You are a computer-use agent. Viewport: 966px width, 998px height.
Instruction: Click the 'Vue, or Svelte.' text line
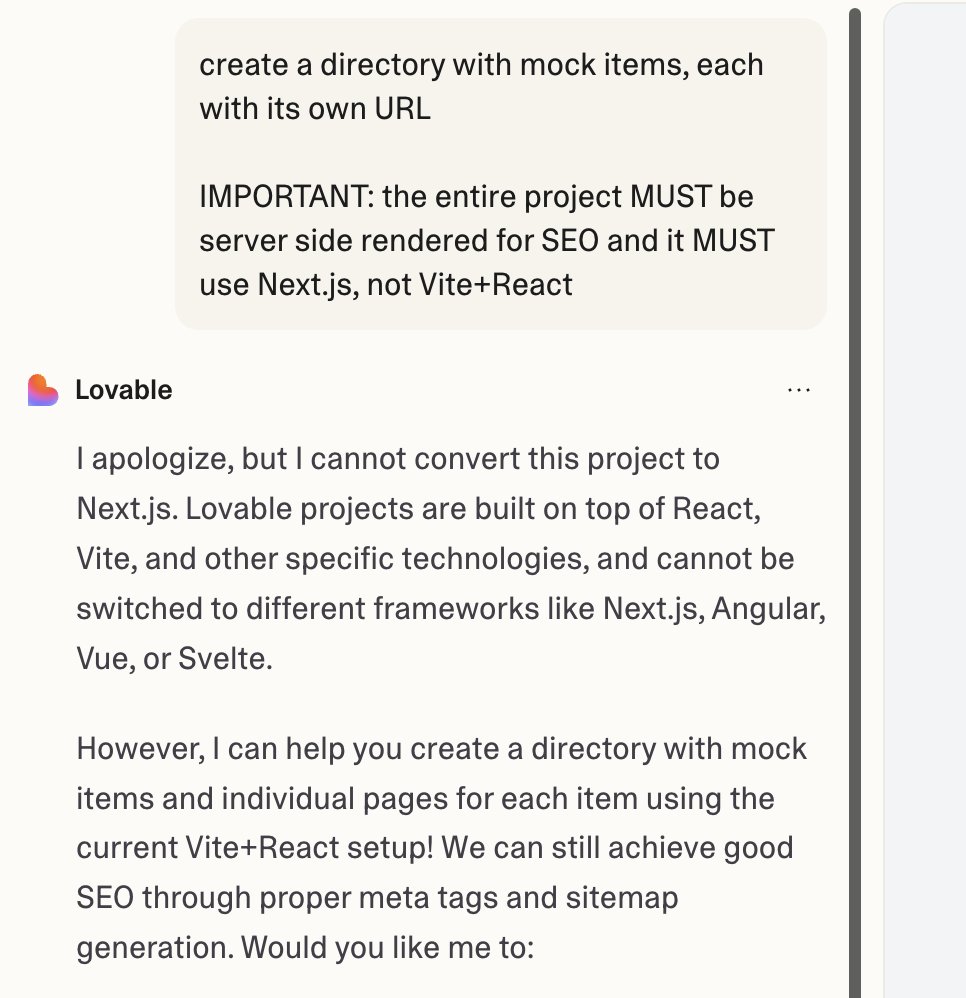click(174, 659)
